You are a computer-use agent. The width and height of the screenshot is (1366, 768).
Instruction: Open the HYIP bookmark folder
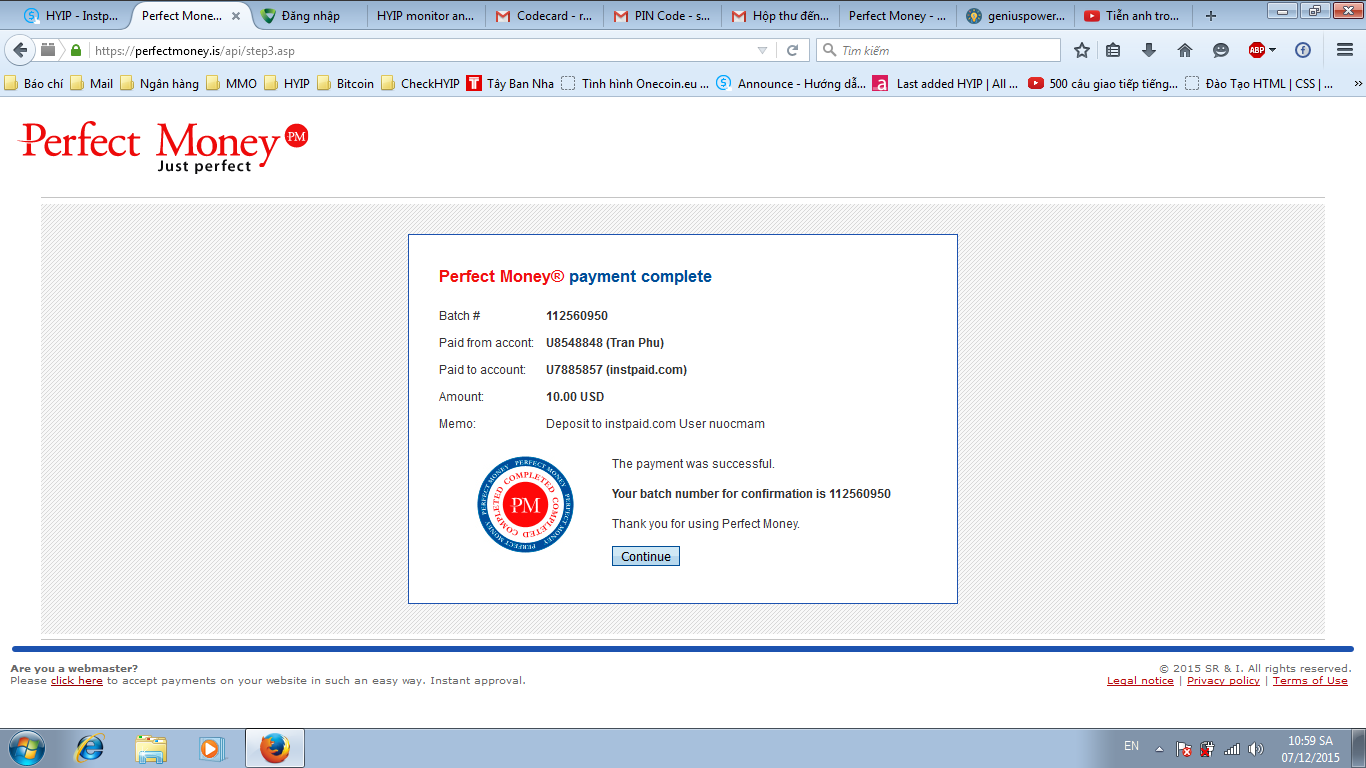[x=287, y=84]
